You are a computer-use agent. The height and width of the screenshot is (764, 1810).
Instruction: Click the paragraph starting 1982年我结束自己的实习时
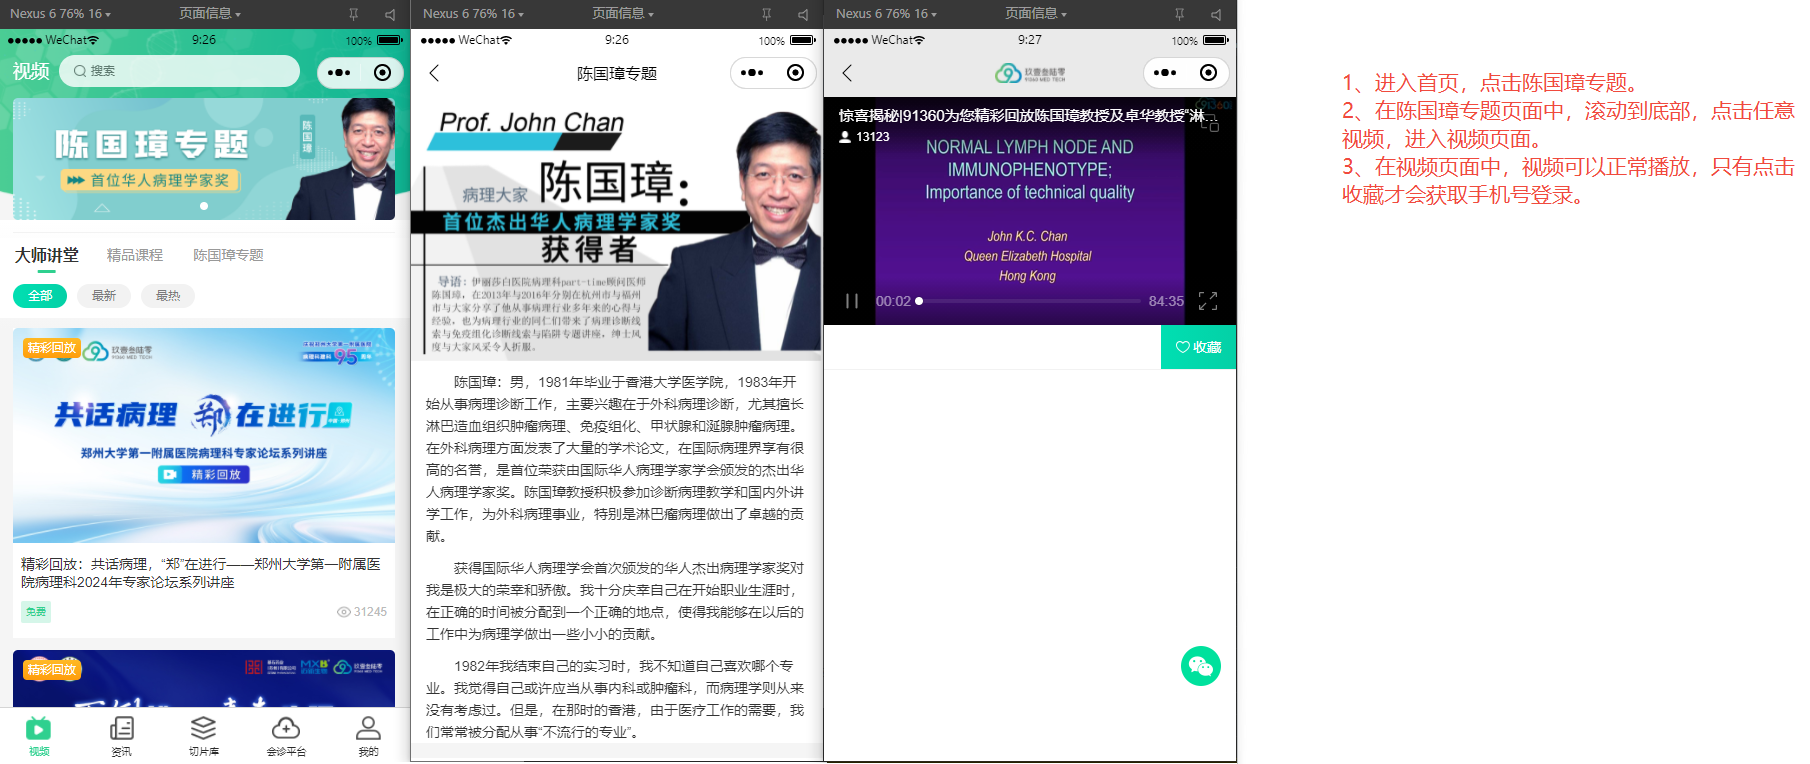click(615, 699)
